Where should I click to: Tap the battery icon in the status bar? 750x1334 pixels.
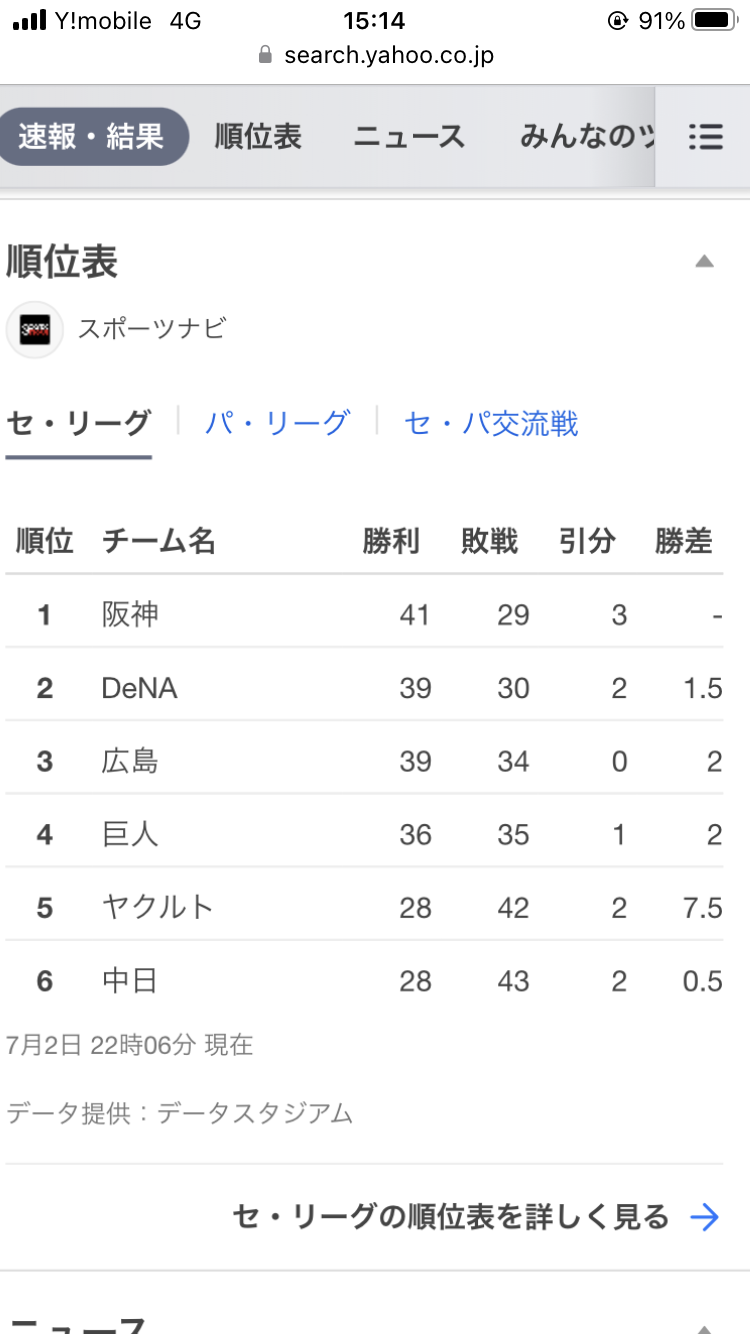[715, 20]
